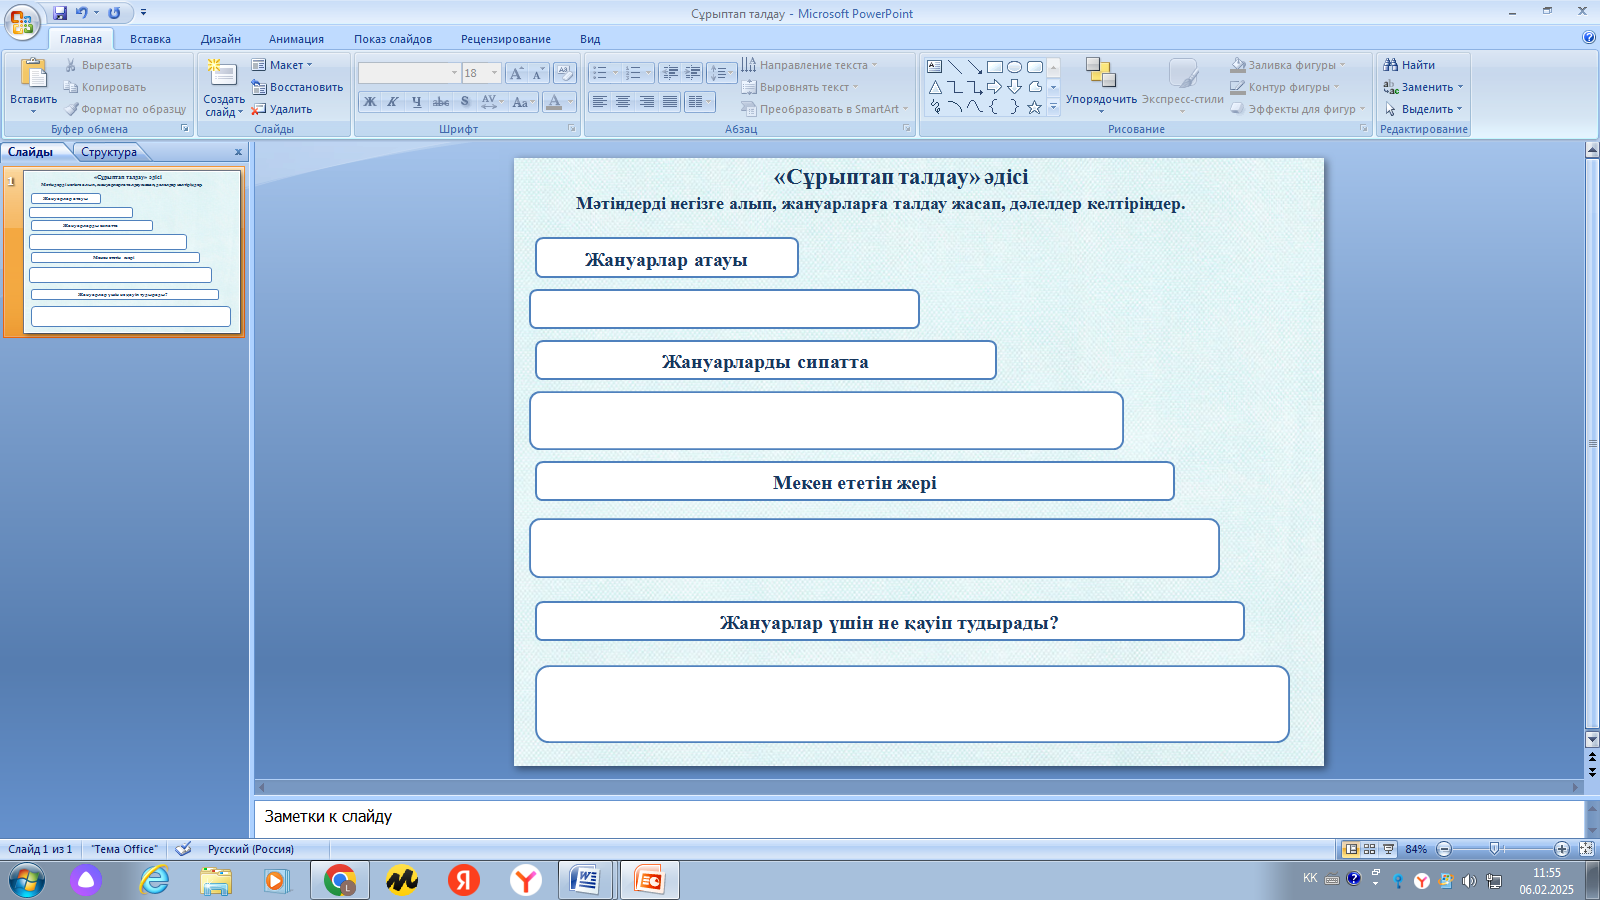
Task: Align text to the right
Action: pos(647,102)
